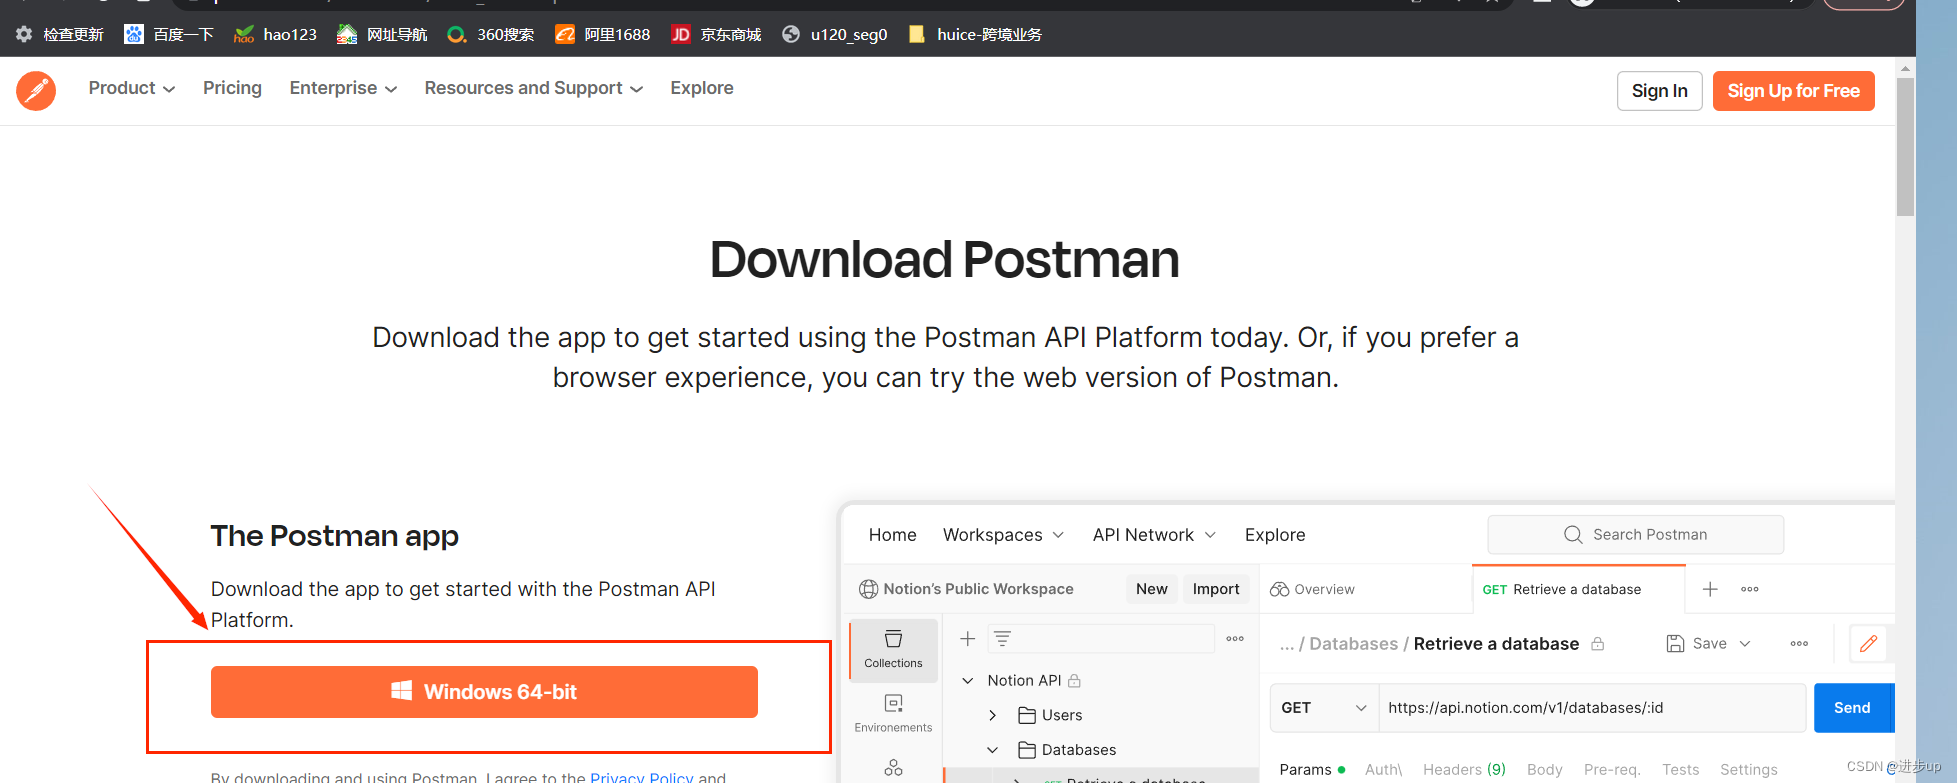Click the orange pencil edit icon
The height and width of the screenshot is (783, 1957).
click(1868, 644)
